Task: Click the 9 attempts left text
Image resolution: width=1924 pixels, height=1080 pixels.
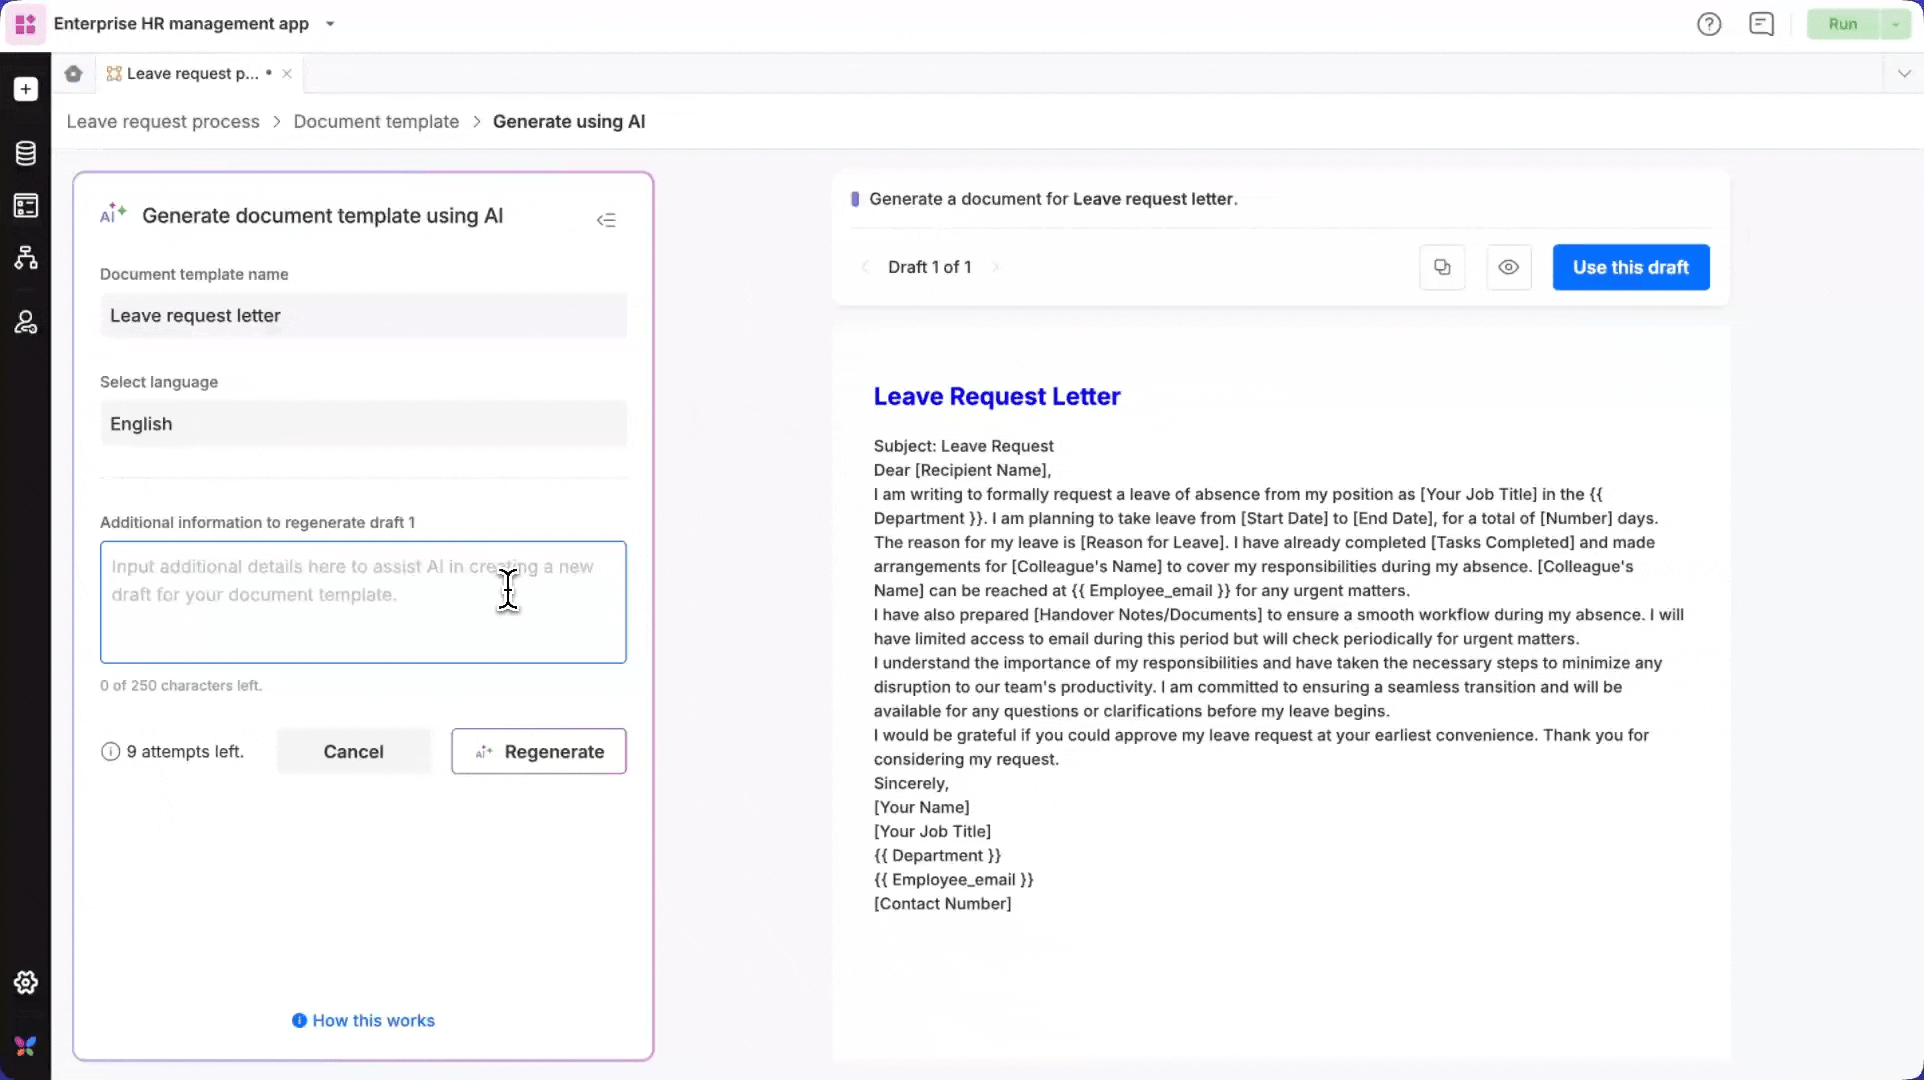Action: click(185, 751)
